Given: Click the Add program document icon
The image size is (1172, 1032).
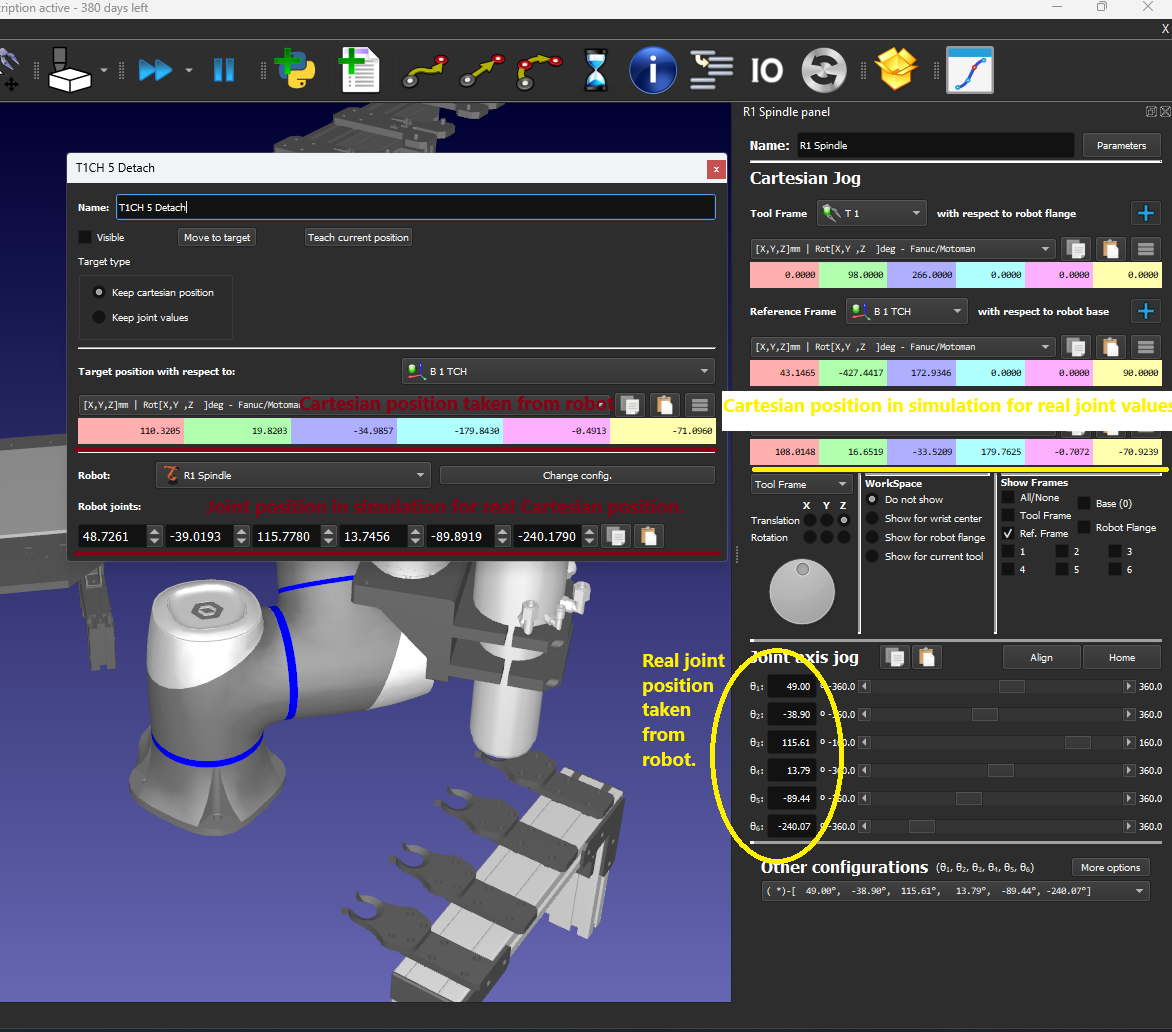Looking at the screenshot, I should pos(359,71).
